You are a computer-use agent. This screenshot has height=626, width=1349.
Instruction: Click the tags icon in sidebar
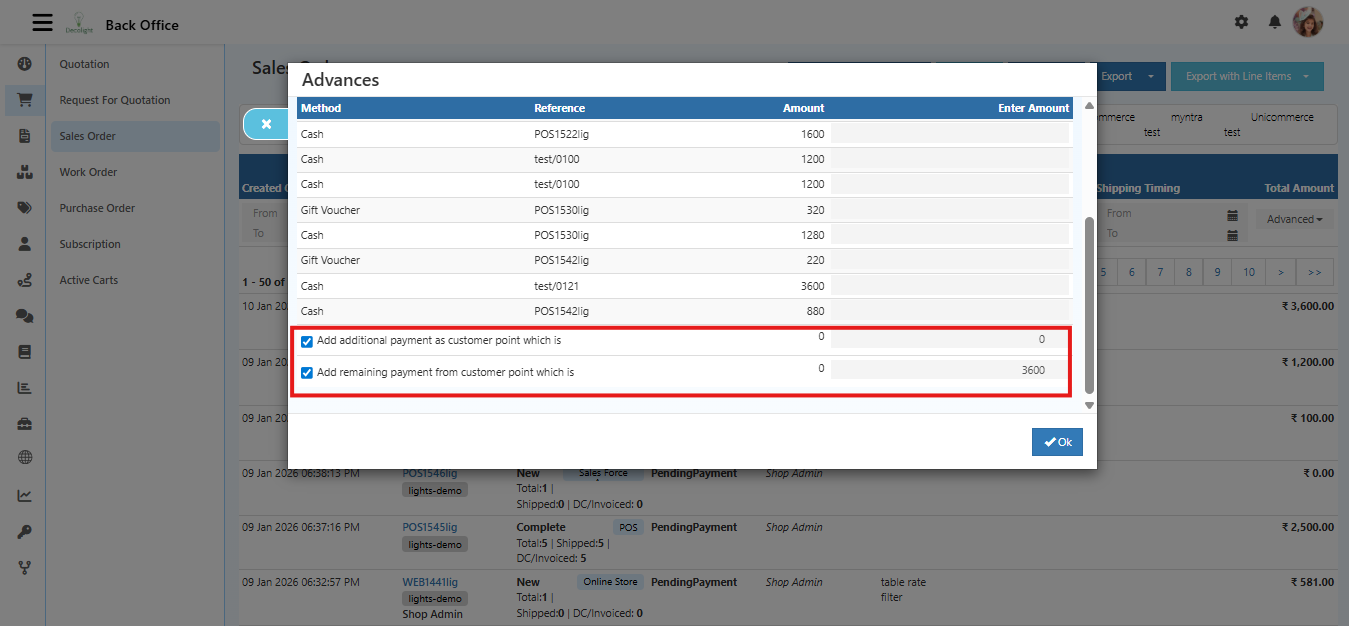[25, 208]
